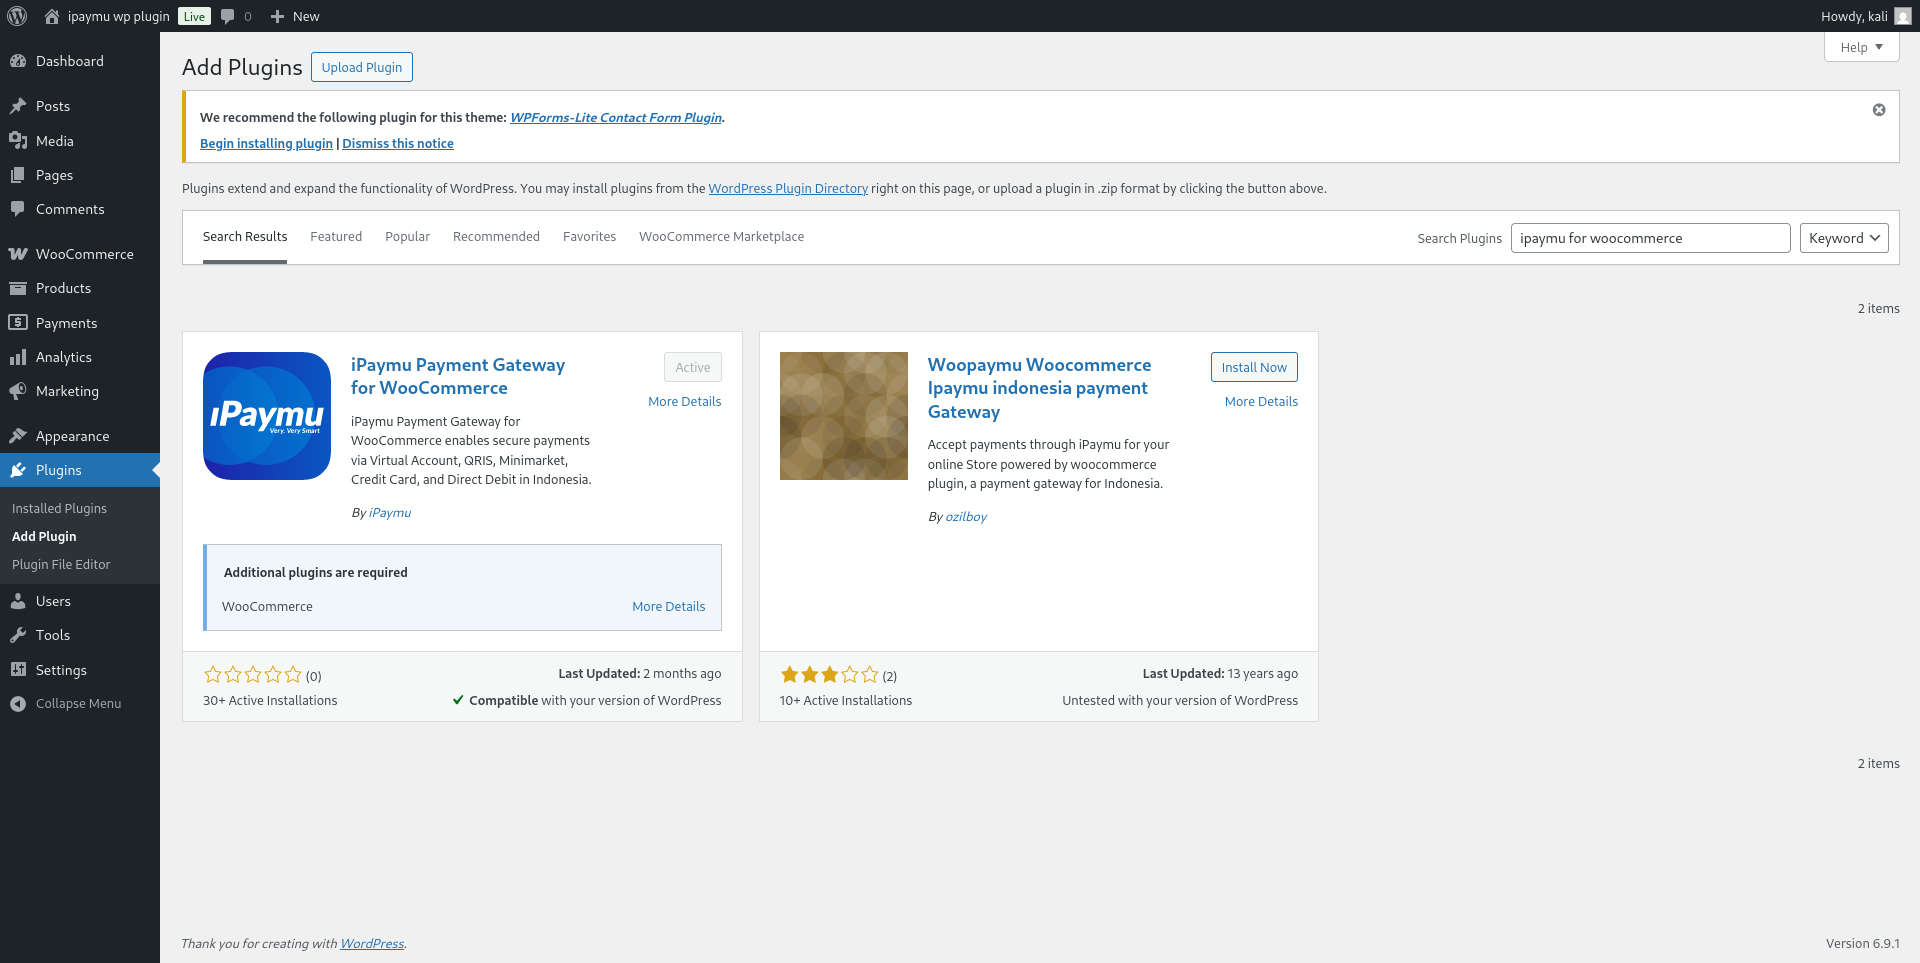Open the WordPress Plugin Directory link
Screen dimensions: 1920x963
788,189
